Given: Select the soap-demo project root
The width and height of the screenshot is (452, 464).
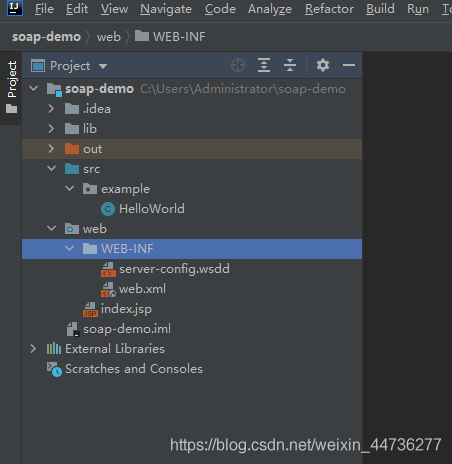Looking at the screenshot, I should 192,89.
